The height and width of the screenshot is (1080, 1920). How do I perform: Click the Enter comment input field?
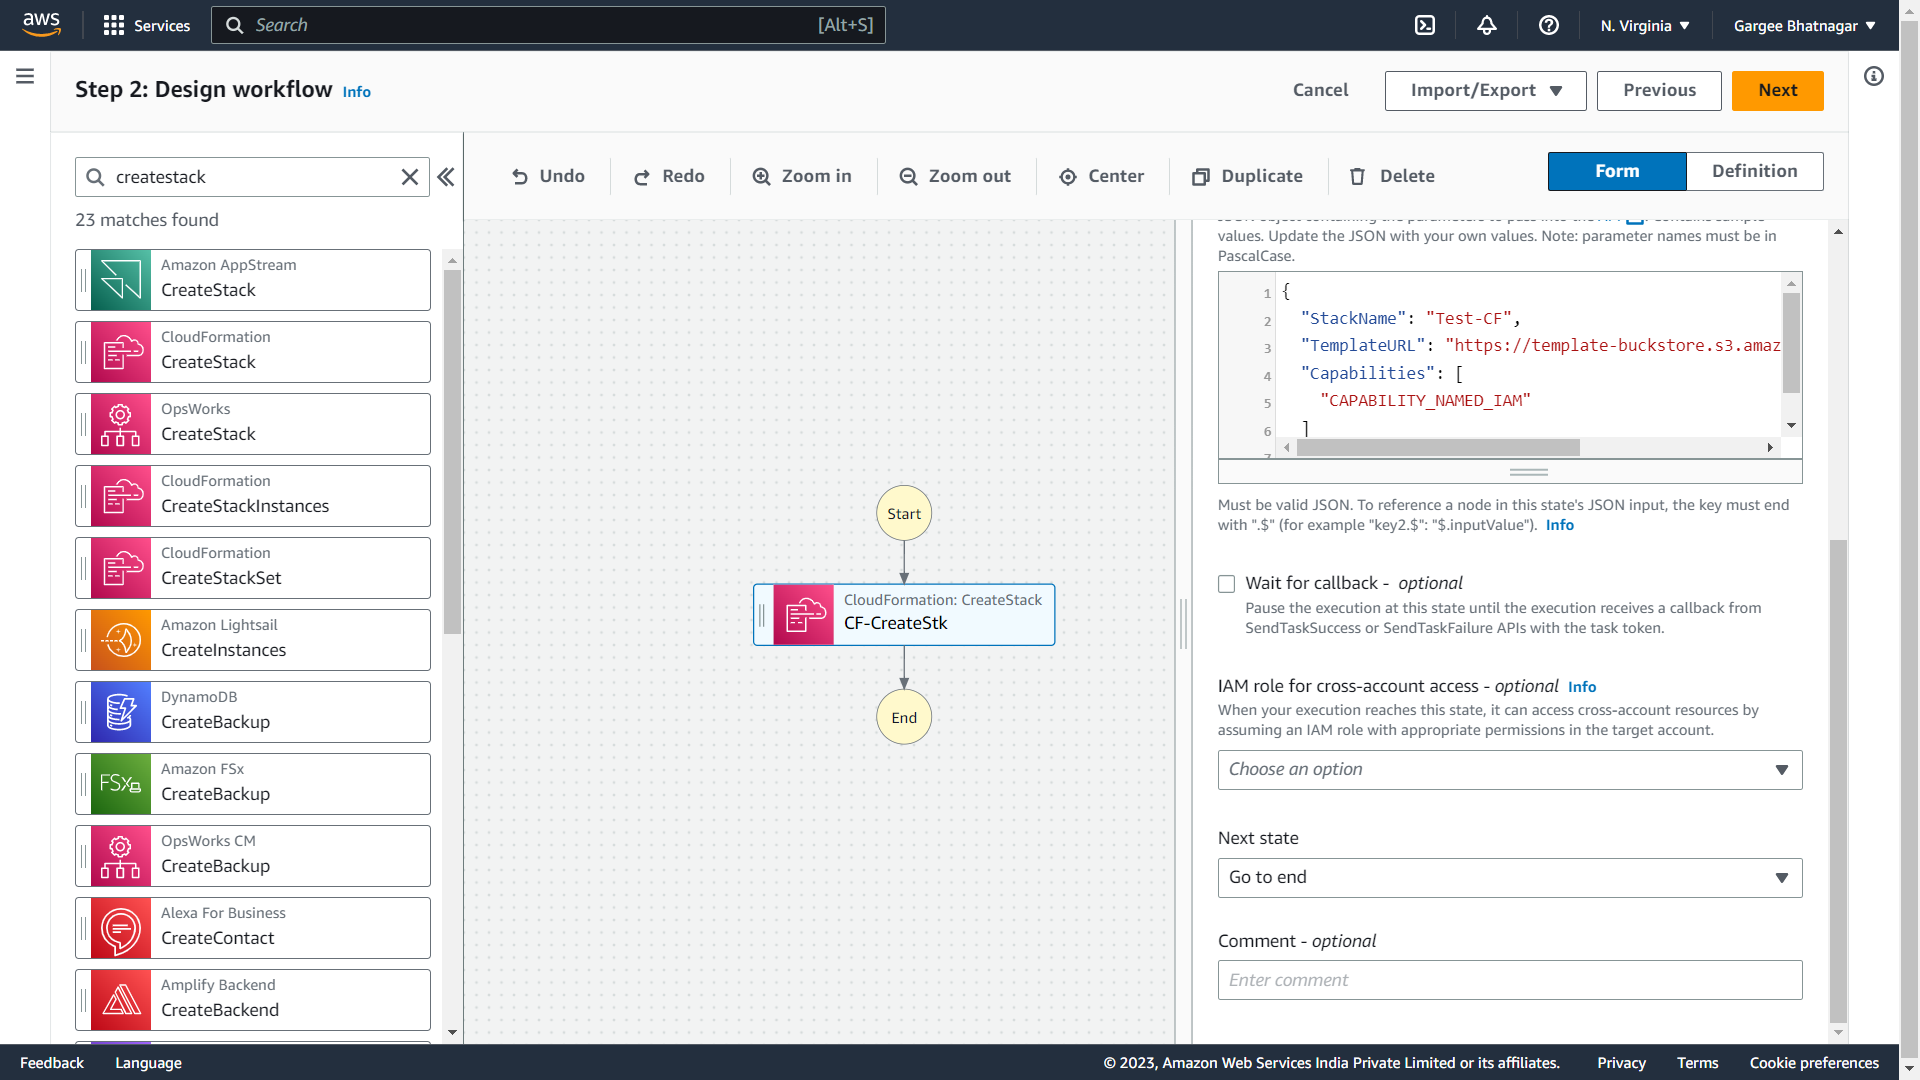pos(1509,980)
